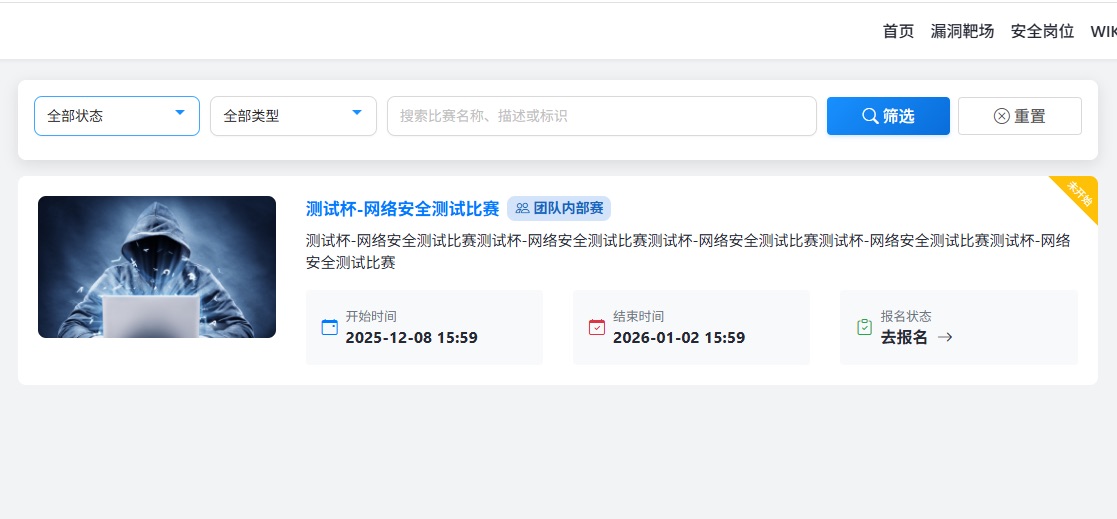Click the 筛选 filter button
This screenshot has width=1117, height=519.
coord(888,116)
